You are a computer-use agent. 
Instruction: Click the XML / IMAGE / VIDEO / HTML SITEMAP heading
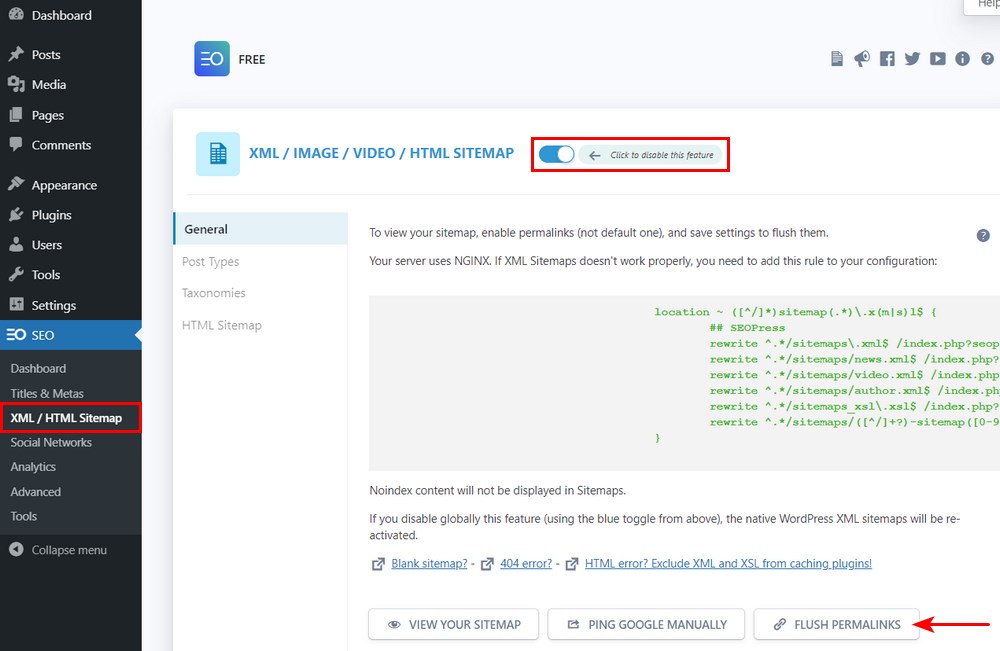click(x=381, y=153)
